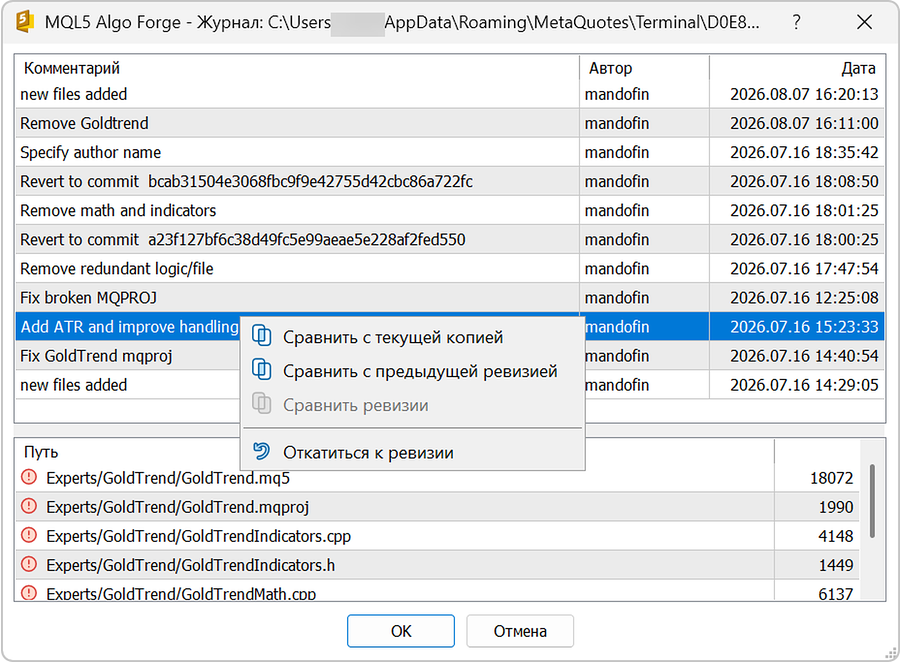Choose Сравнить с текущей копией
The image size is (900, 662).
(413, 336)
